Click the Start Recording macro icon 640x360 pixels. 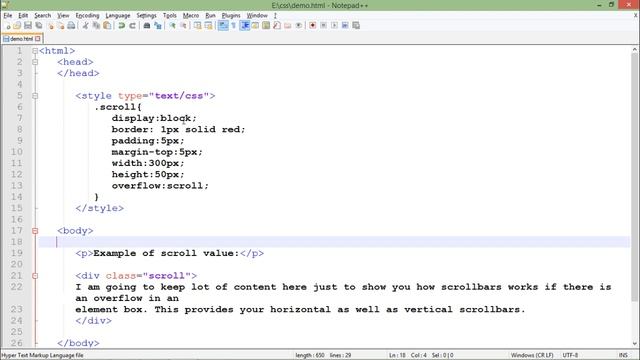(x=313, y=25)
